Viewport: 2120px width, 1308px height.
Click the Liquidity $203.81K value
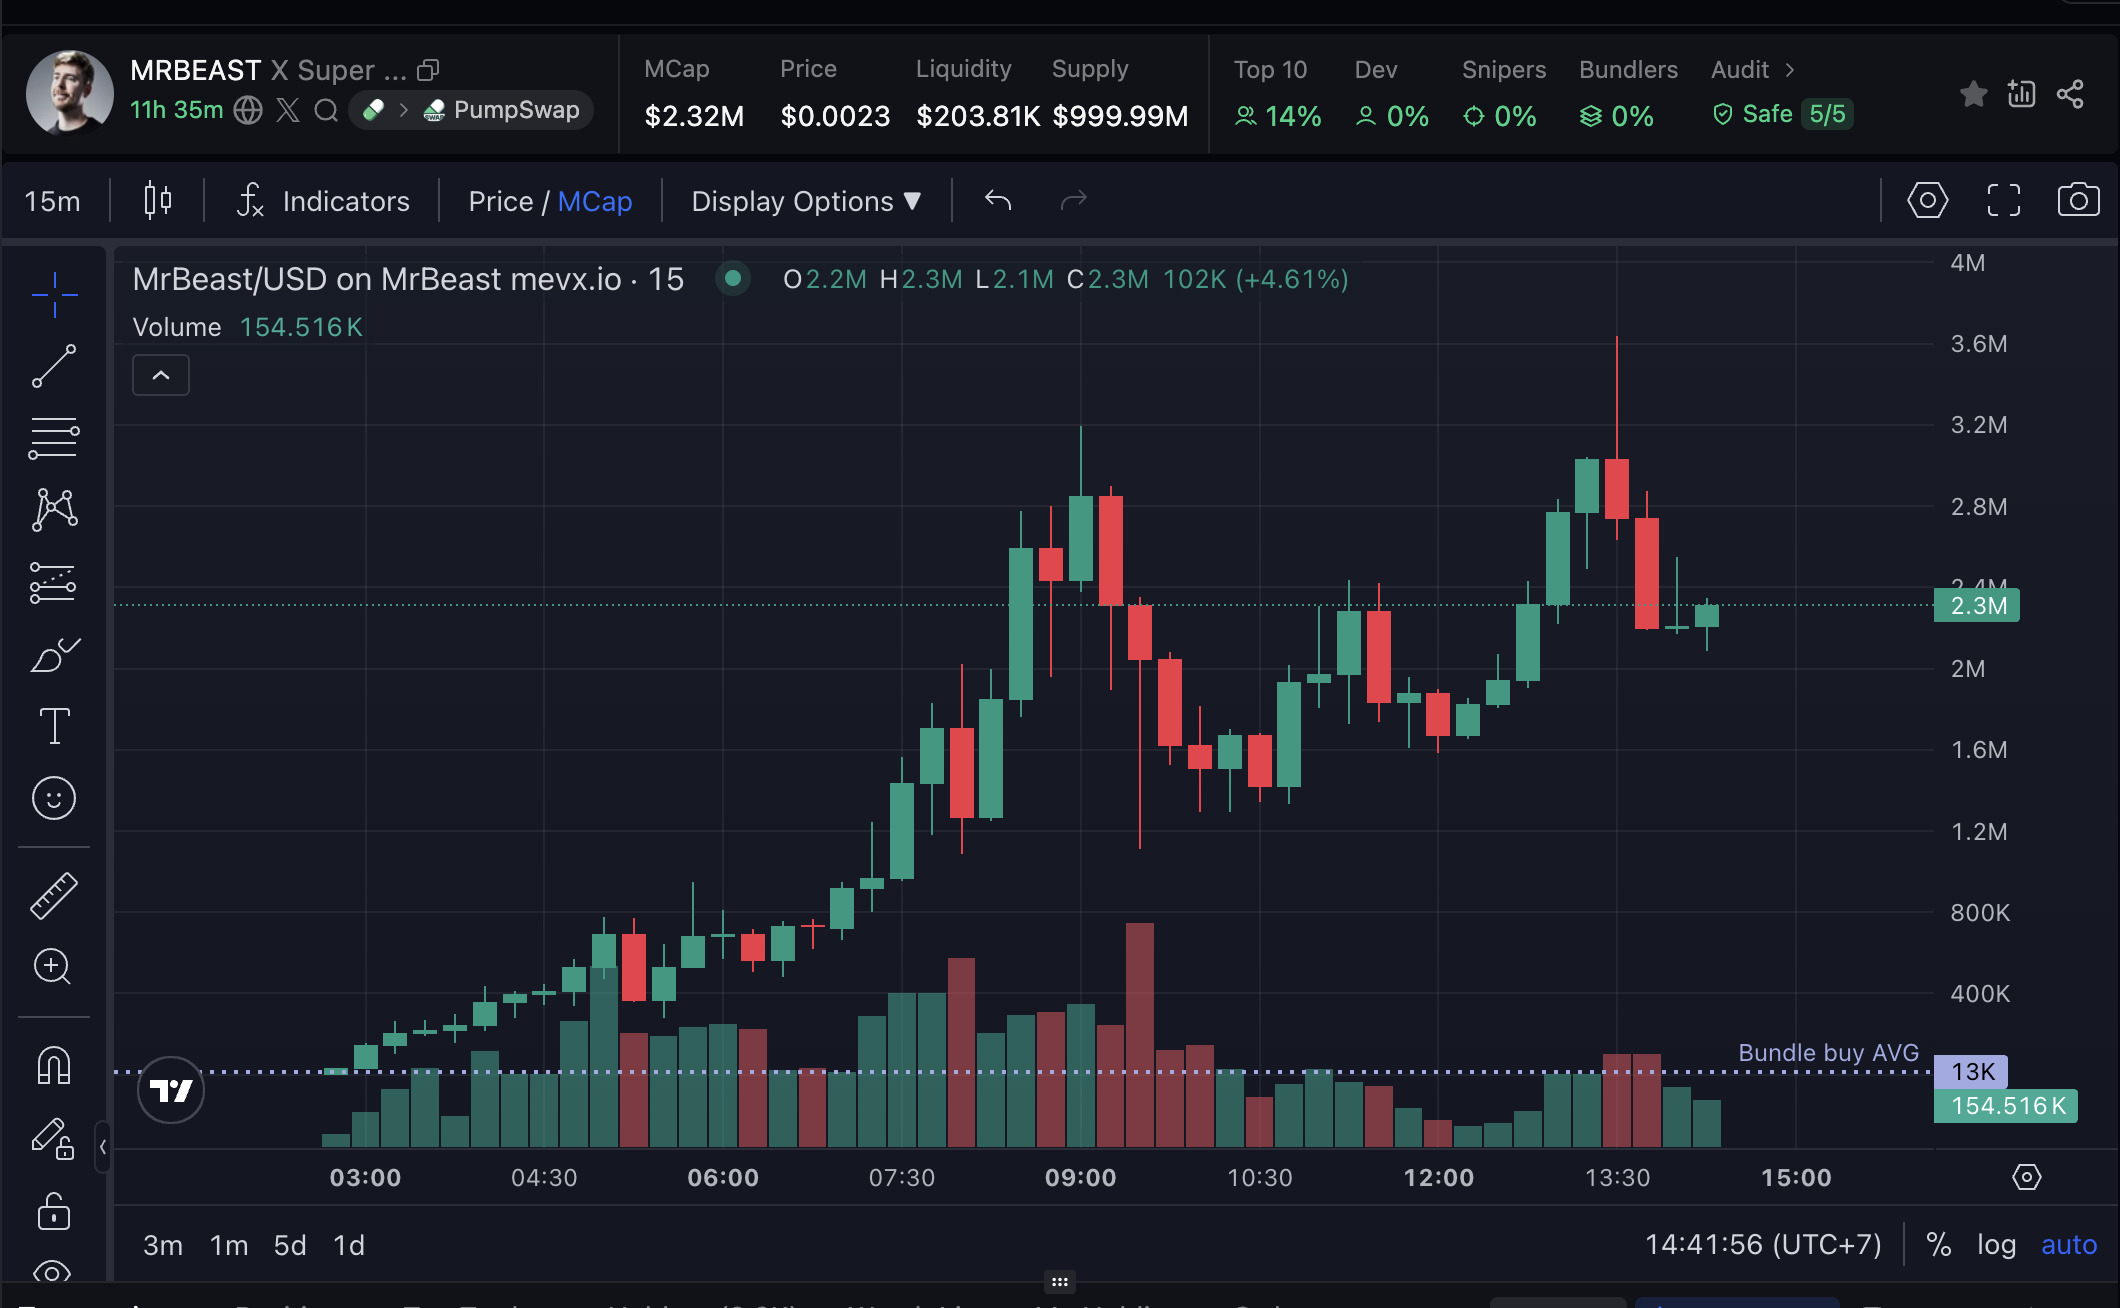click(978, 116)
